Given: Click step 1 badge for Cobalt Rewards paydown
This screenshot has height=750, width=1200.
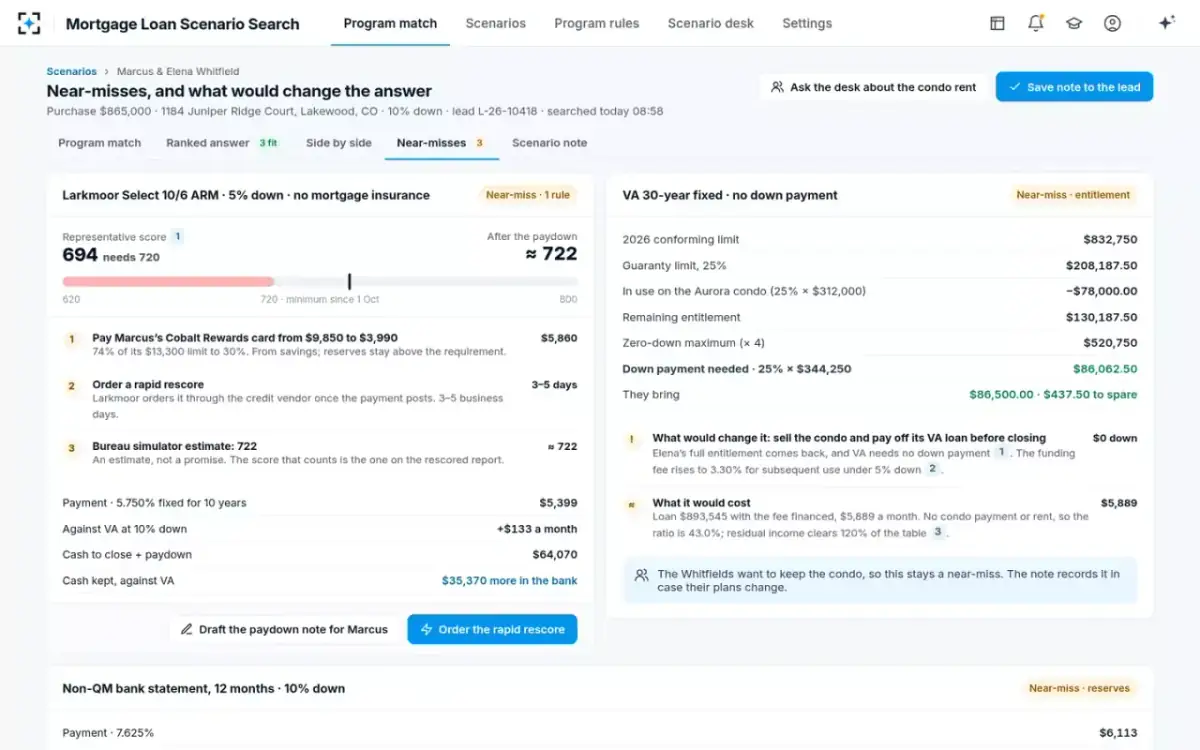Looking at the screenshot, I should 71,339.
